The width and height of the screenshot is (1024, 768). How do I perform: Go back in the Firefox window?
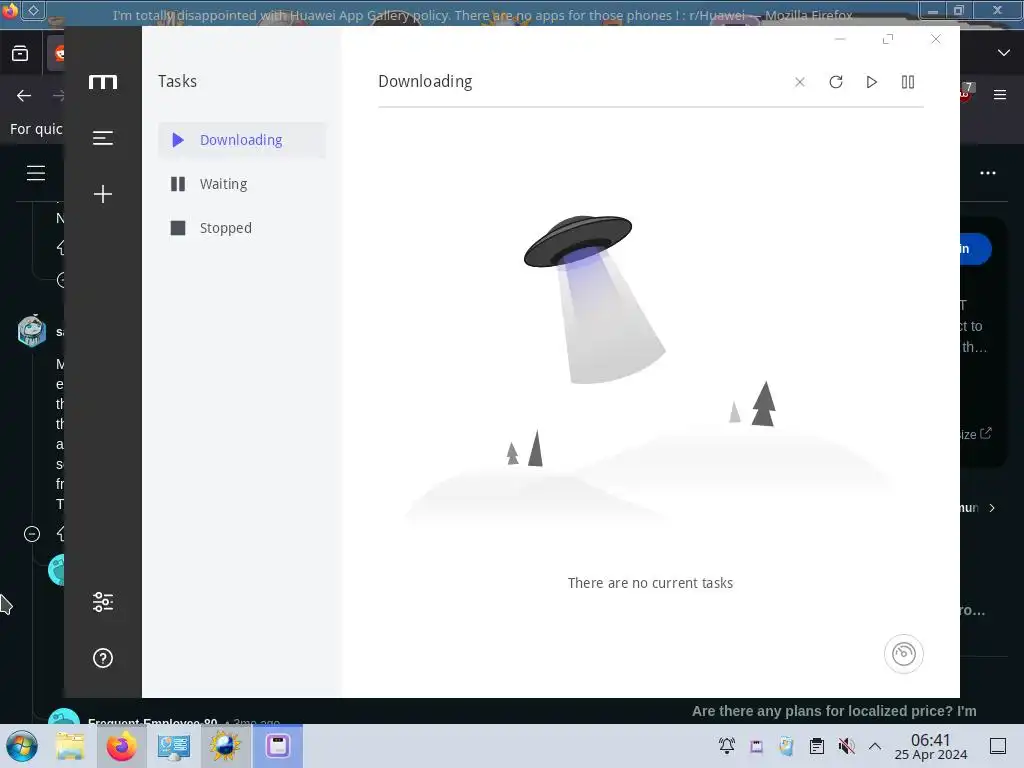pyautogui.click(x=24, y=95)
